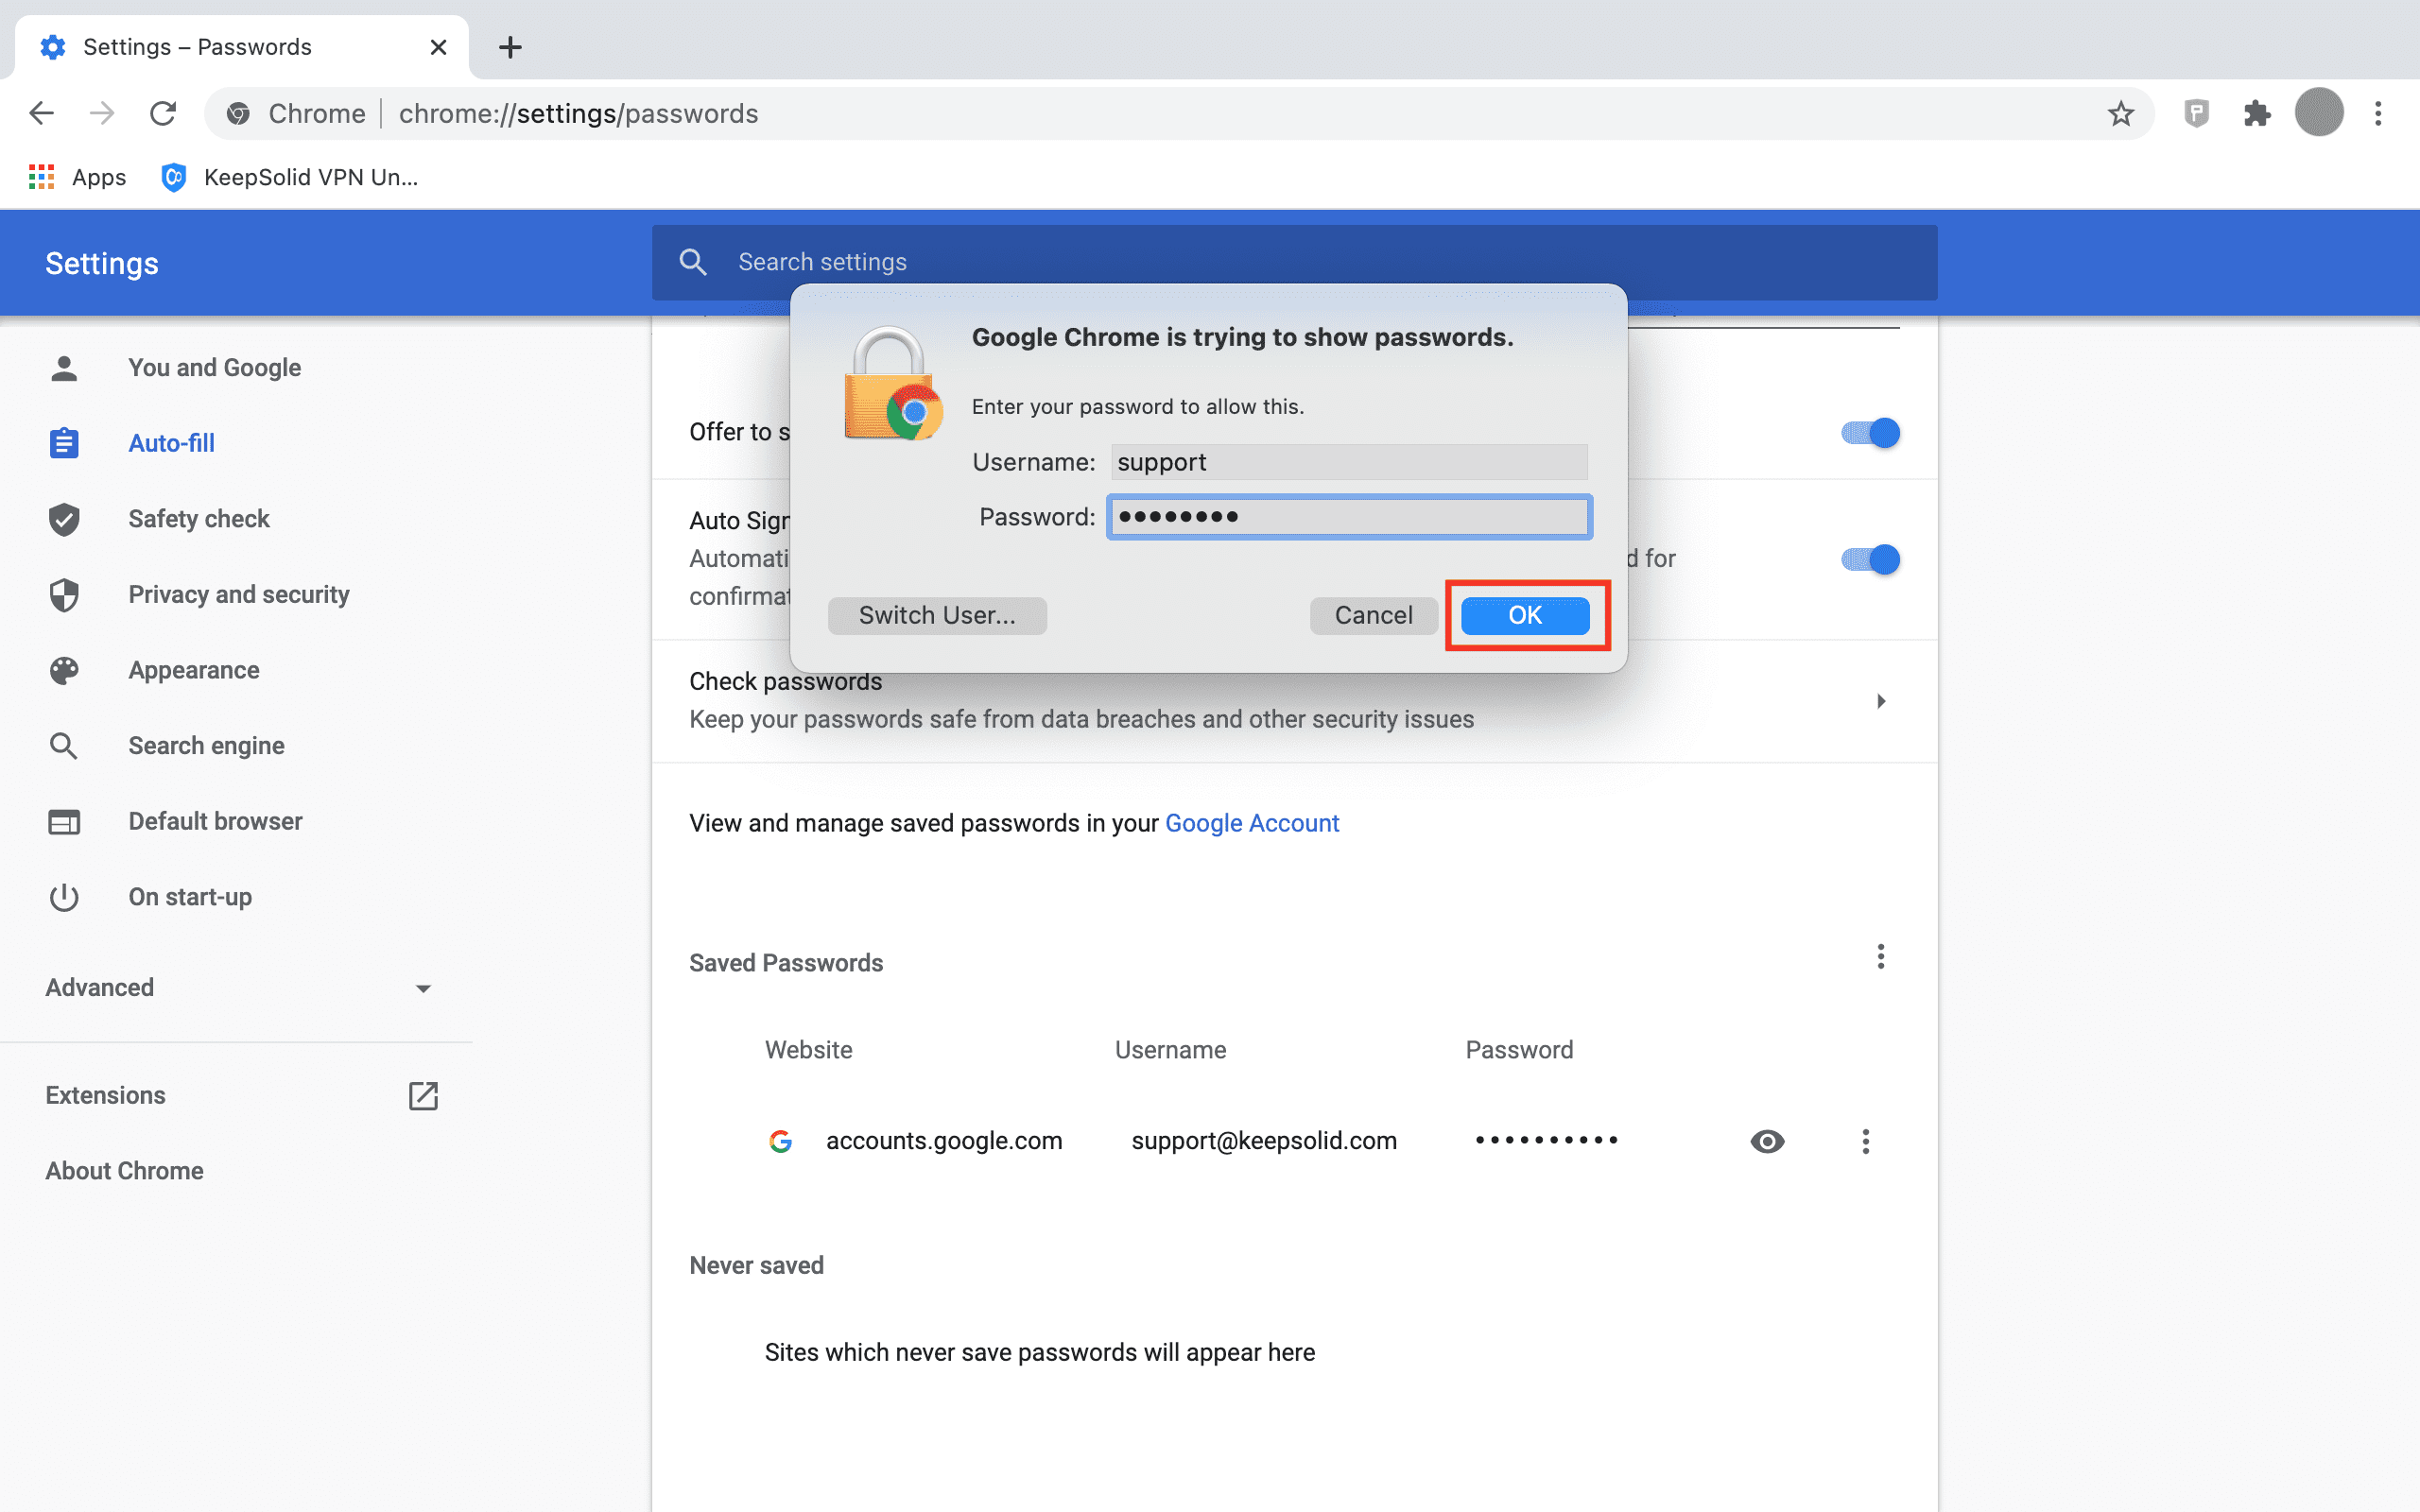The width and height of the screenshot is (2420, 1512).
Task: Open the Default browser settings icon
Action: point(64,821)
